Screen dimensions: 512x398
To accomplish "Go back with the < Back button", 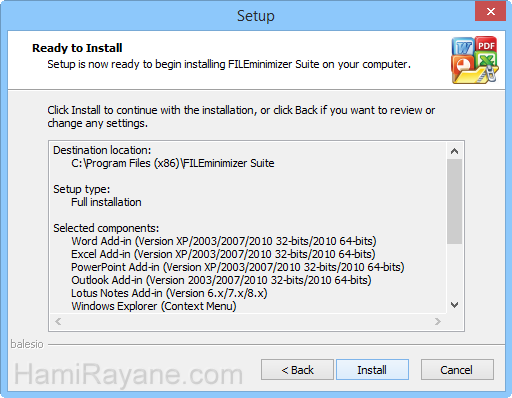I will tap(297, 370).
